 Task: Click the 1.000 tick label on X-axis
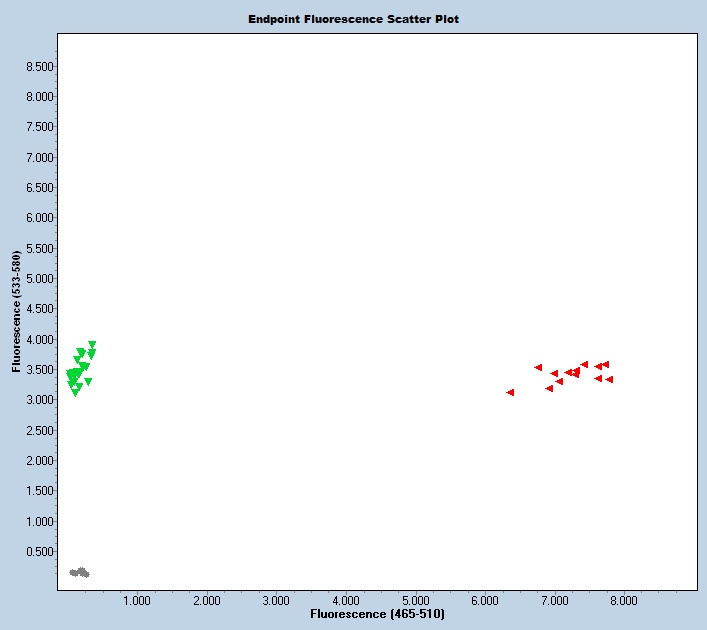(x=136, y=600)
